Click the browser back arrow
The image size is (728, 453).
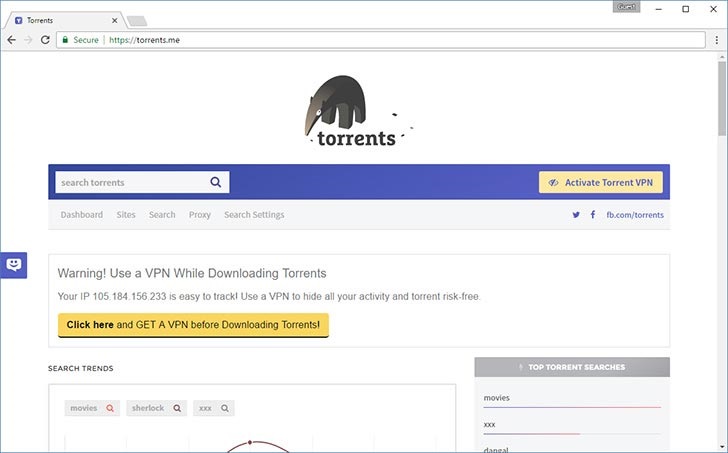pos(12,40)
